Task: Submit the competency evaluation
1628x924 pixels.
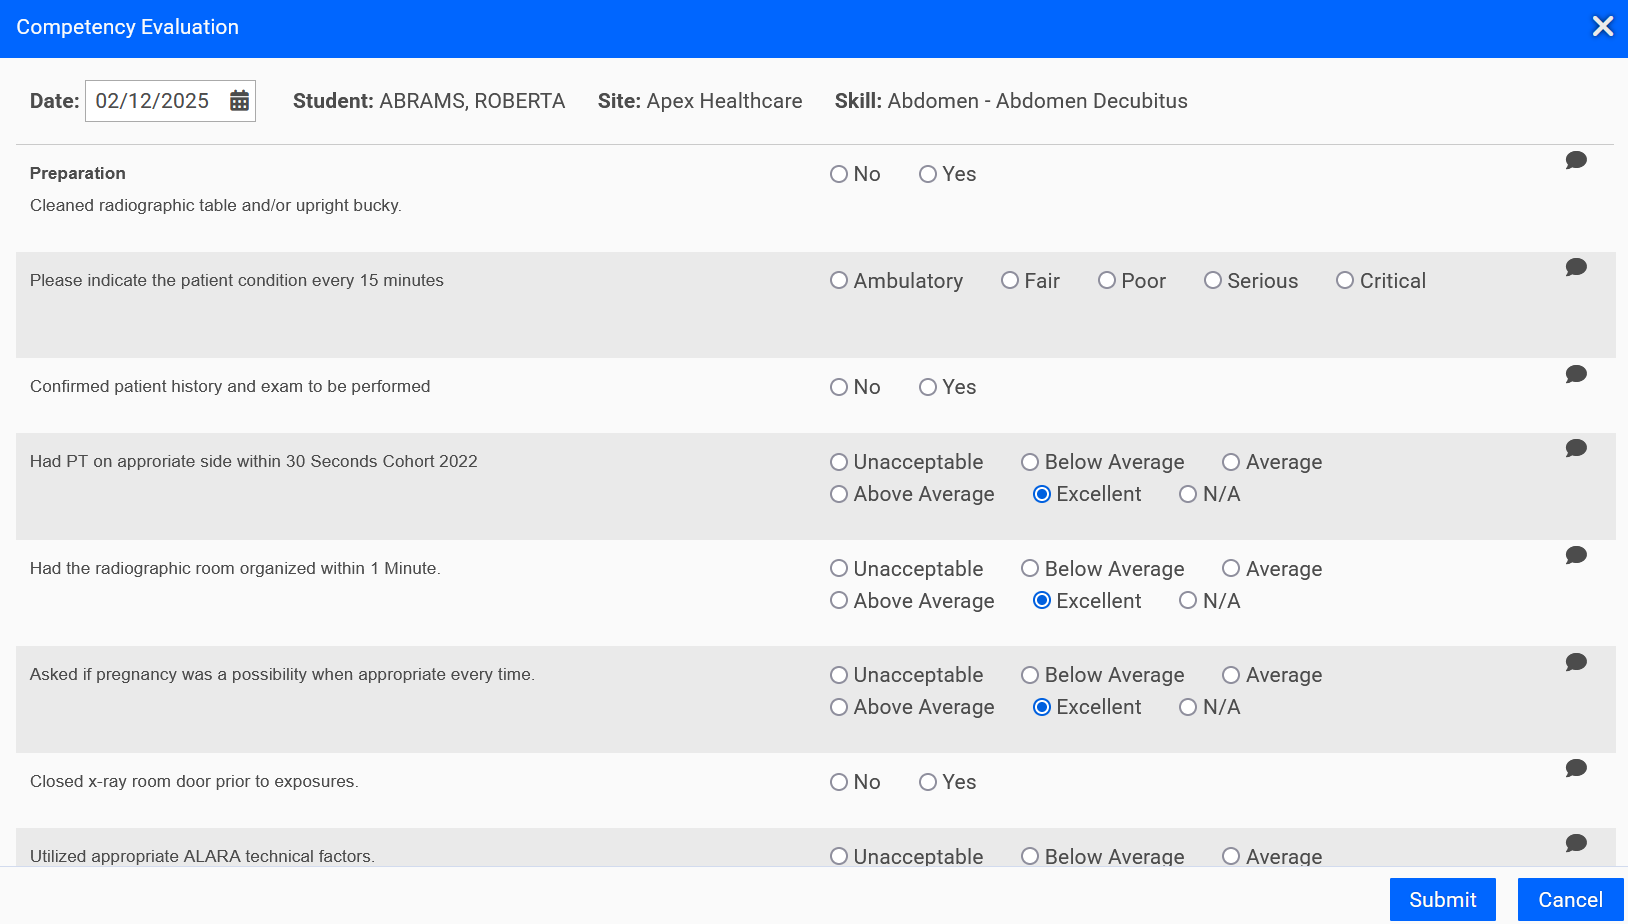Action: click(x=1442, y=899)
